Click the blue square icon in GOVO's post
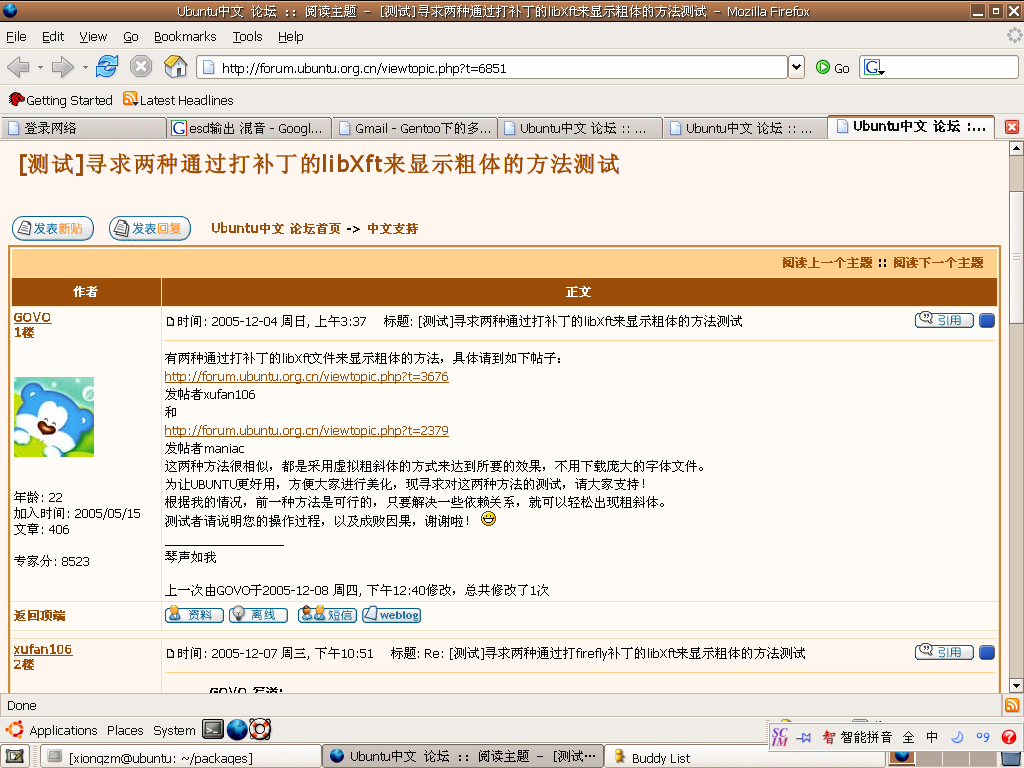Viewport: 1024px width, 768px height. [x=987, y=320]
